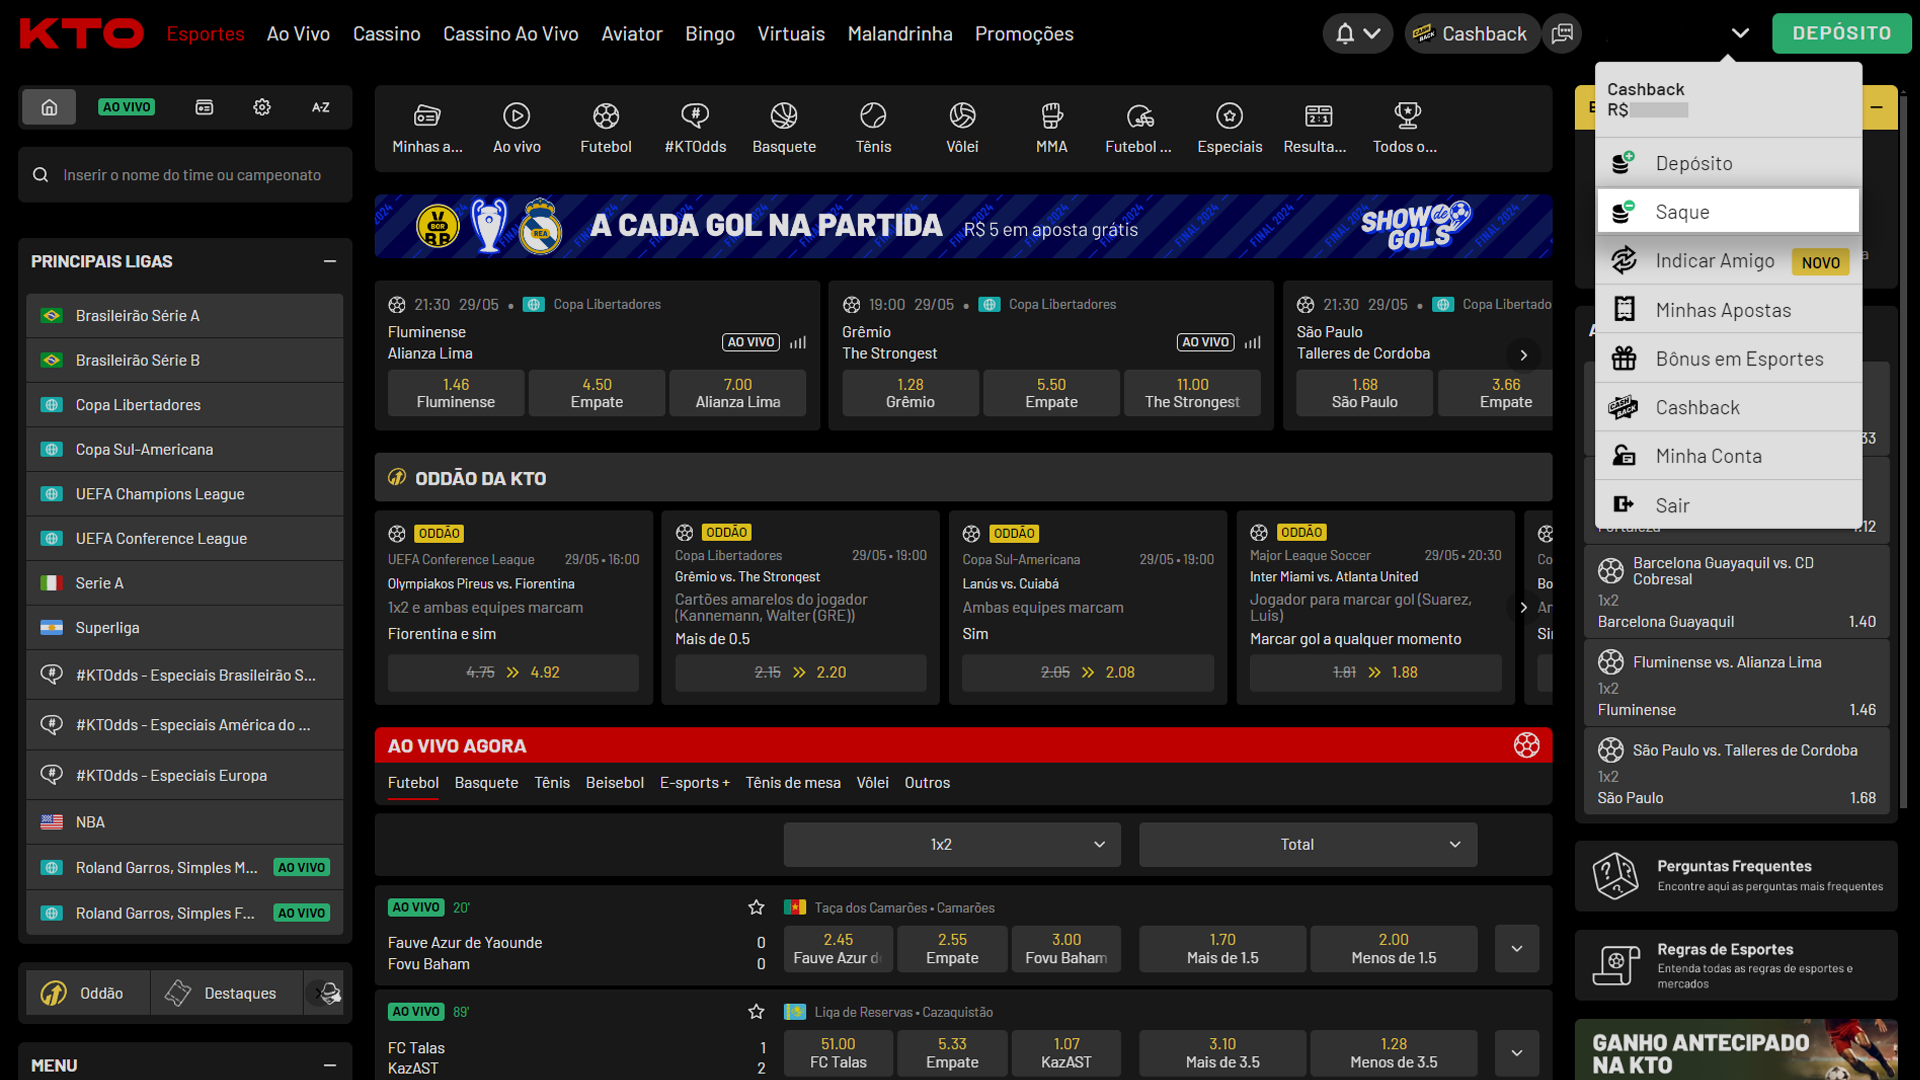Open Bônus em Esportes menu entry

[x=1729, y=359]
